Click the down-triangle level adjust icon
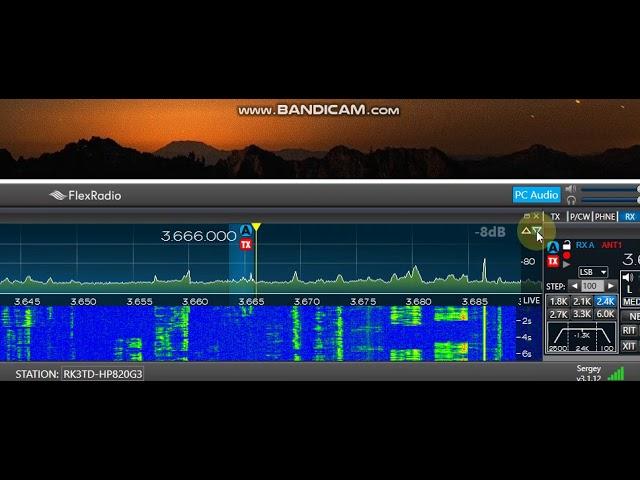This screenshot has height=480, width=640. [x=536, y=231]
